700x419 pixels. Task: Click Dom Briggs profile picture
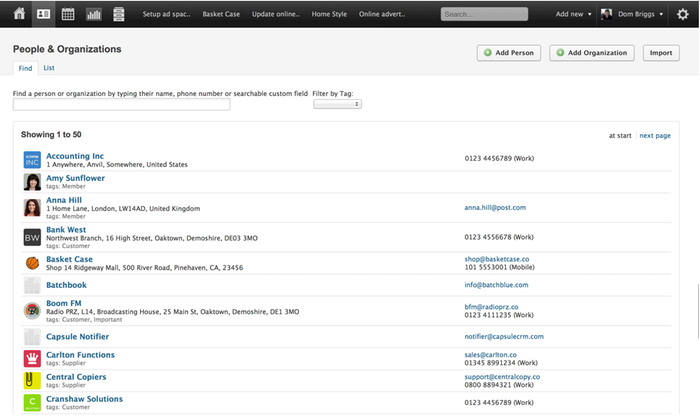pyautogui.click(x=606, y=14)
